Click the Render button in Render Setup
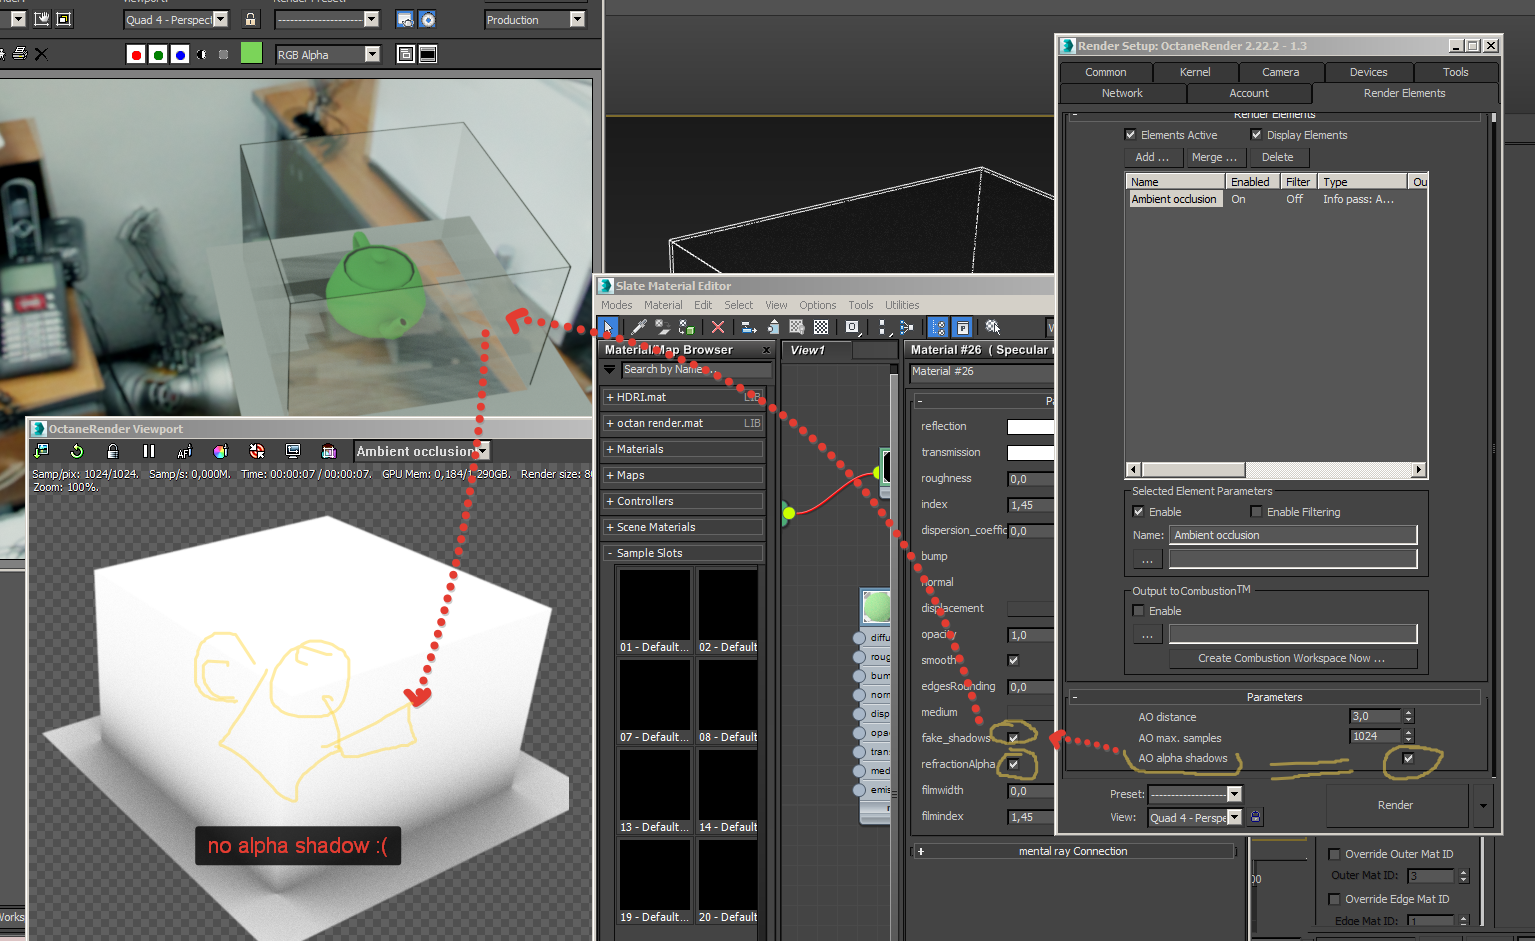The image size is (1535, 941). point(1396,805)
